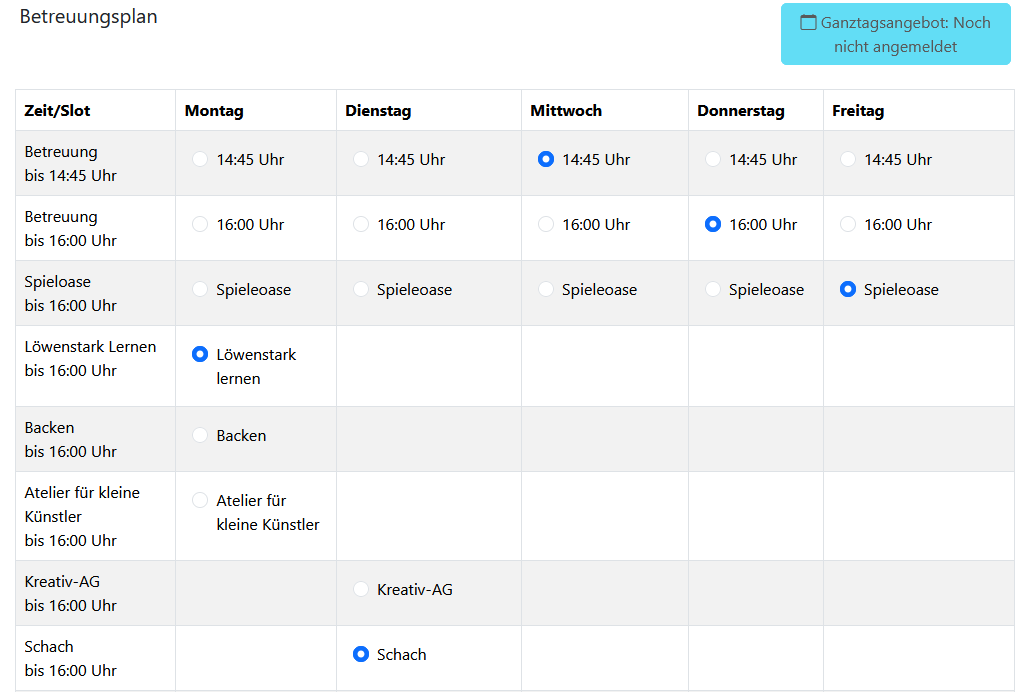Select Kreativ-AG on Dienstag

coord(361,589)
